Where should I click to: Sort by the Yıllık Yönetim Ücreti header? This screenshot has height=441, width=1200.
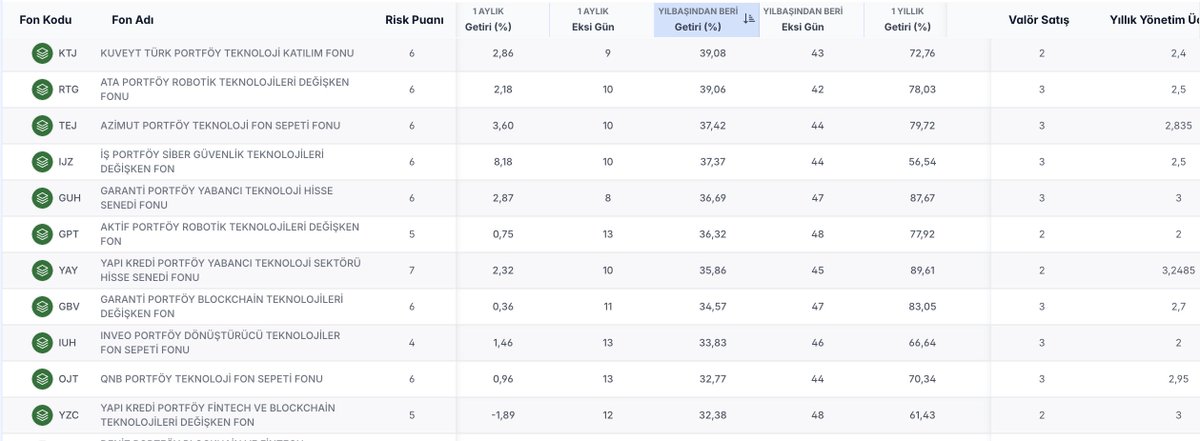(x=1155, y=20)
